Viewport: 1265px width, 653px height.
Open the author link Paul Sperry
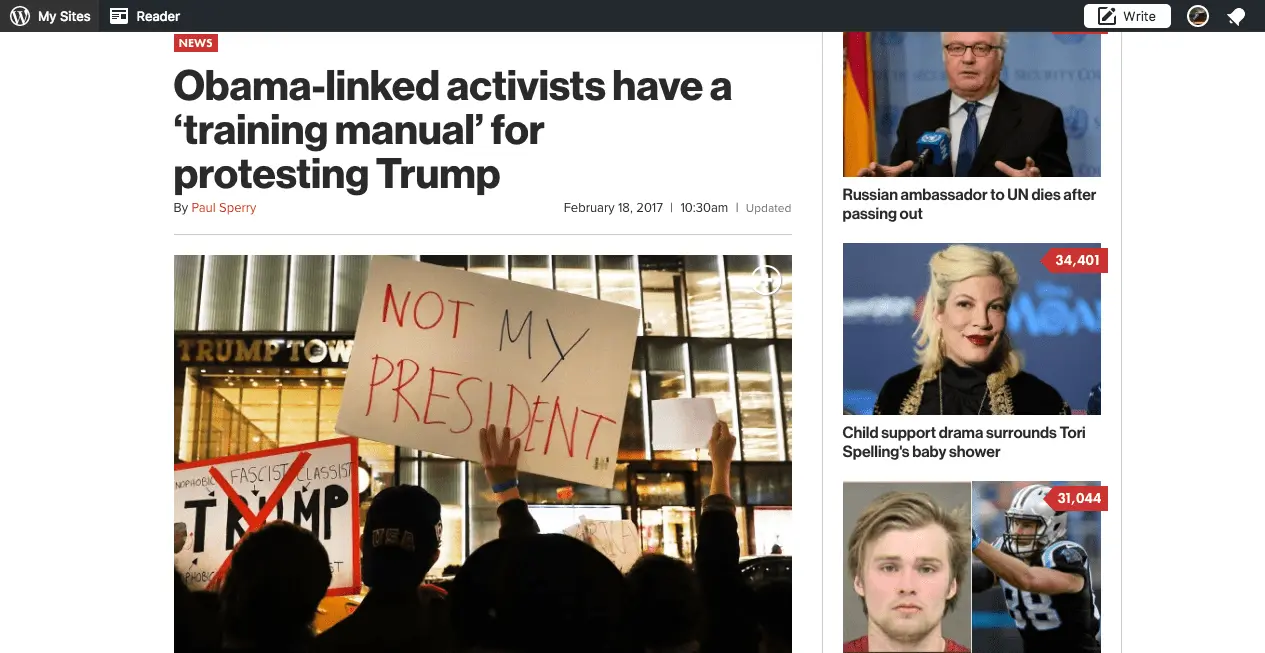224,208
